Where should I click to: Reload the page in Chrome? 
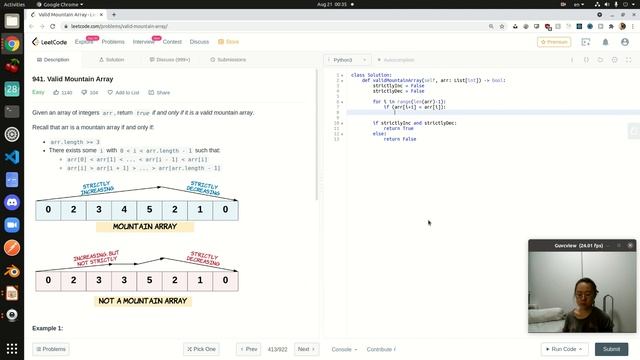click(x=53, y=26)
